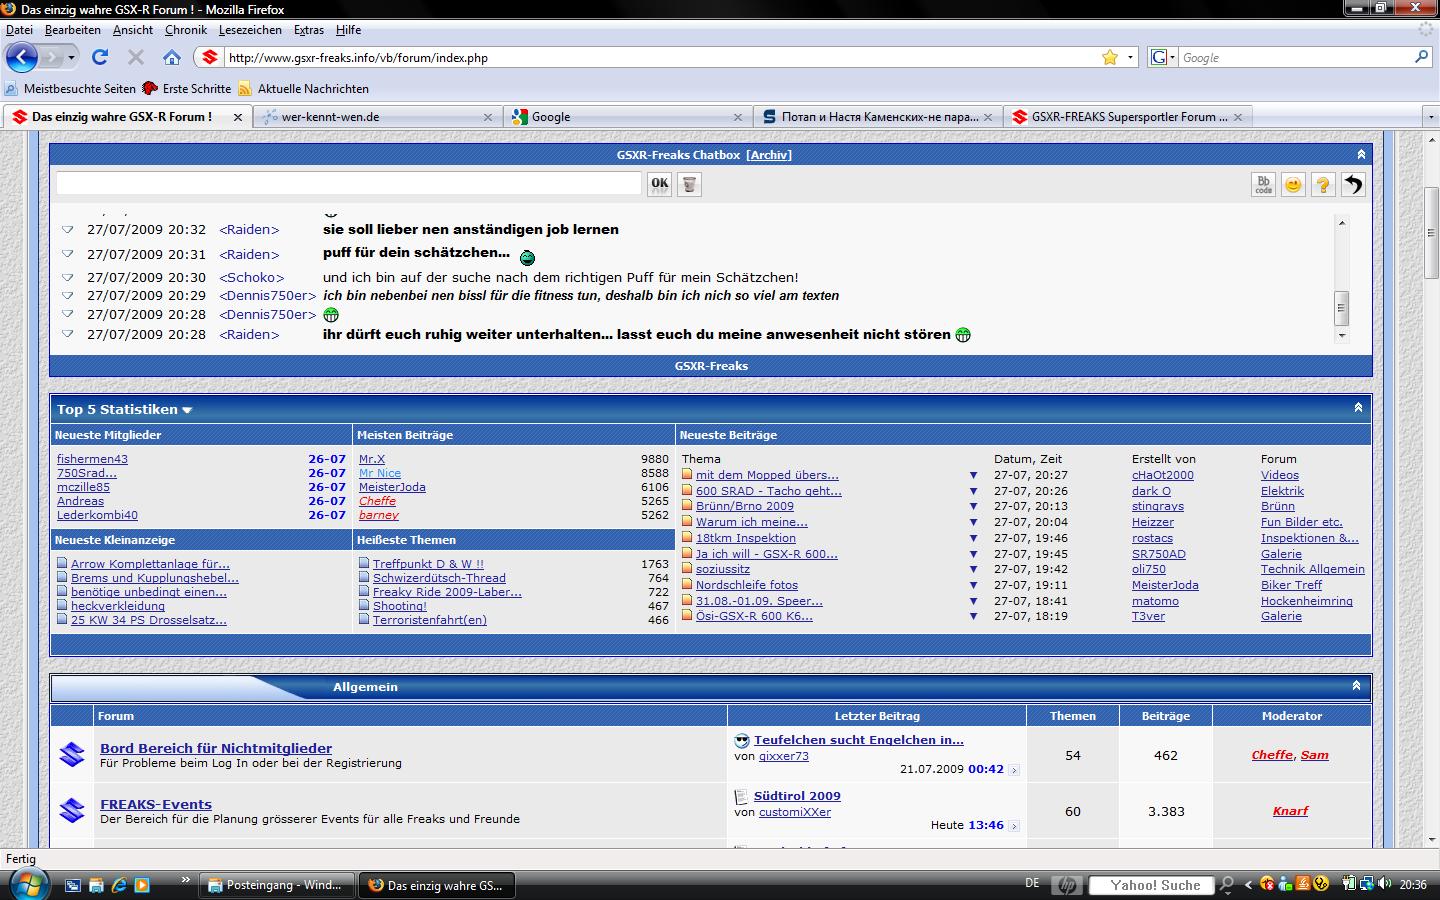Click the chatbox vertical scrollbar thumb
The height and width of the screenshot is (900, 1440).
click(1342, 308)
